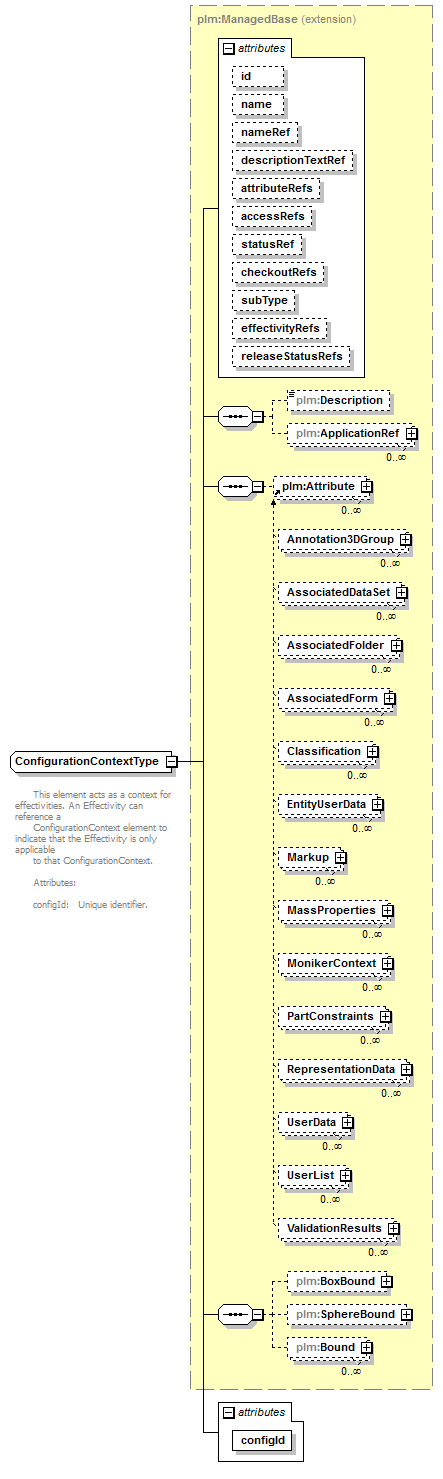Open the Markup element link
The image size is (443, 1479).
[308, 858]
